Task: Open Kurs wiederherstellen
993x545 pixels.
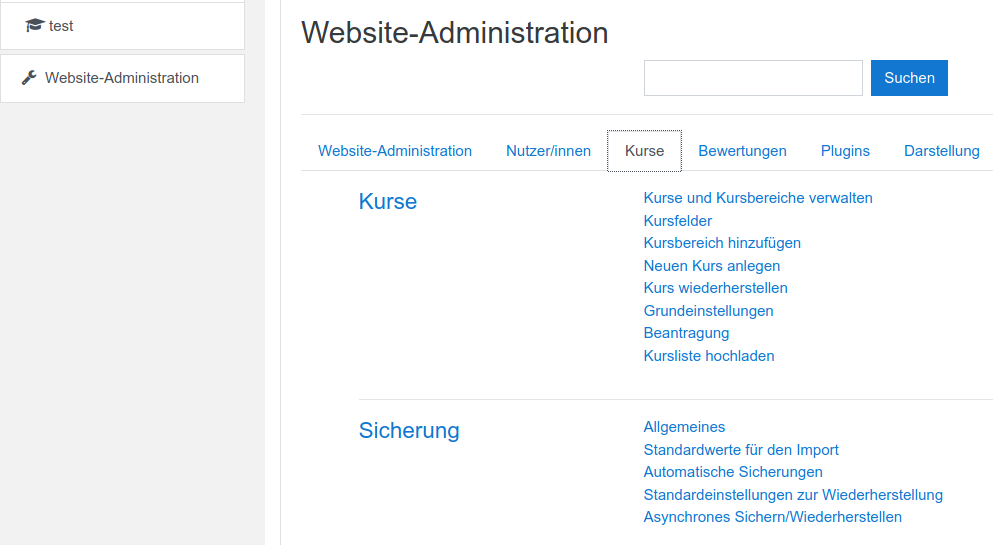Action: coord(715,288)
